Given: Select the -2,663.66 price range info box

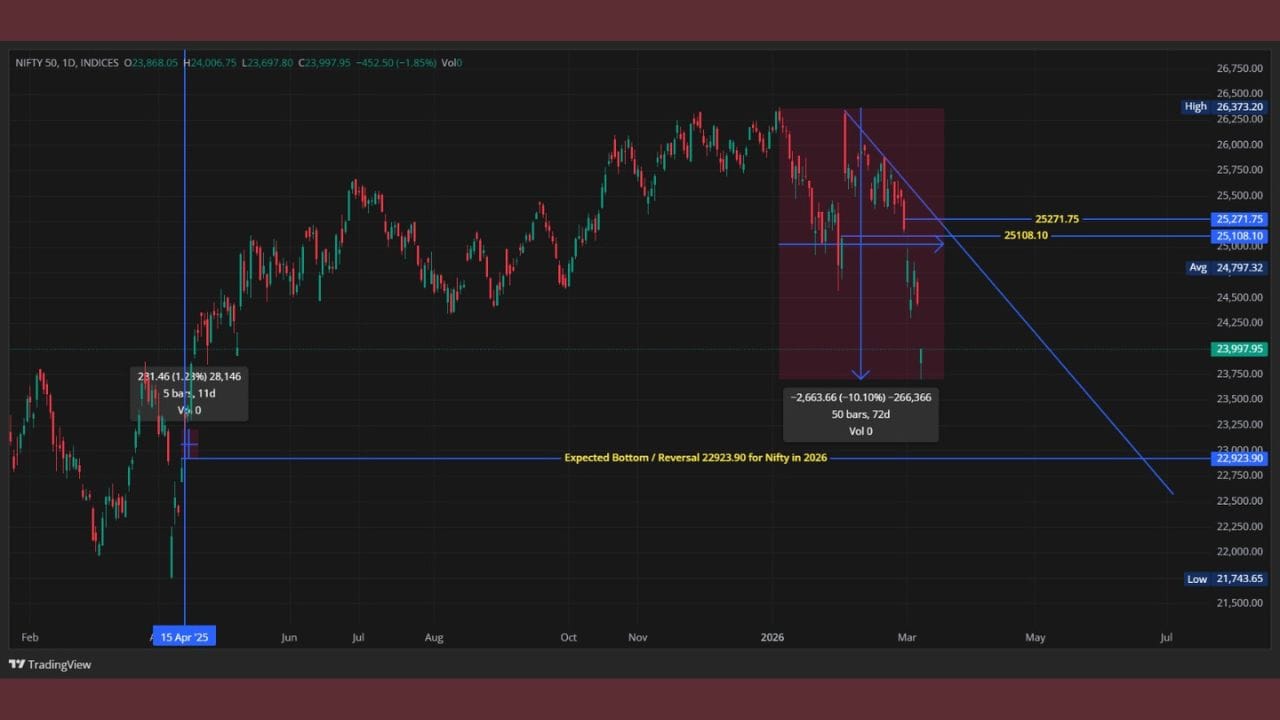Looking at the screenshot, I should click(x=860, y=414).
